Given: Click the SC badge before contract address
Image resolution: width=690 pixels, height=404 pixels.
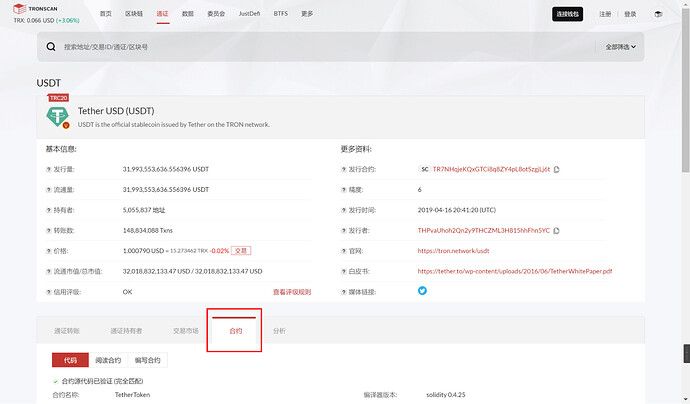Looking at the screenshot, I should point(424,169).
